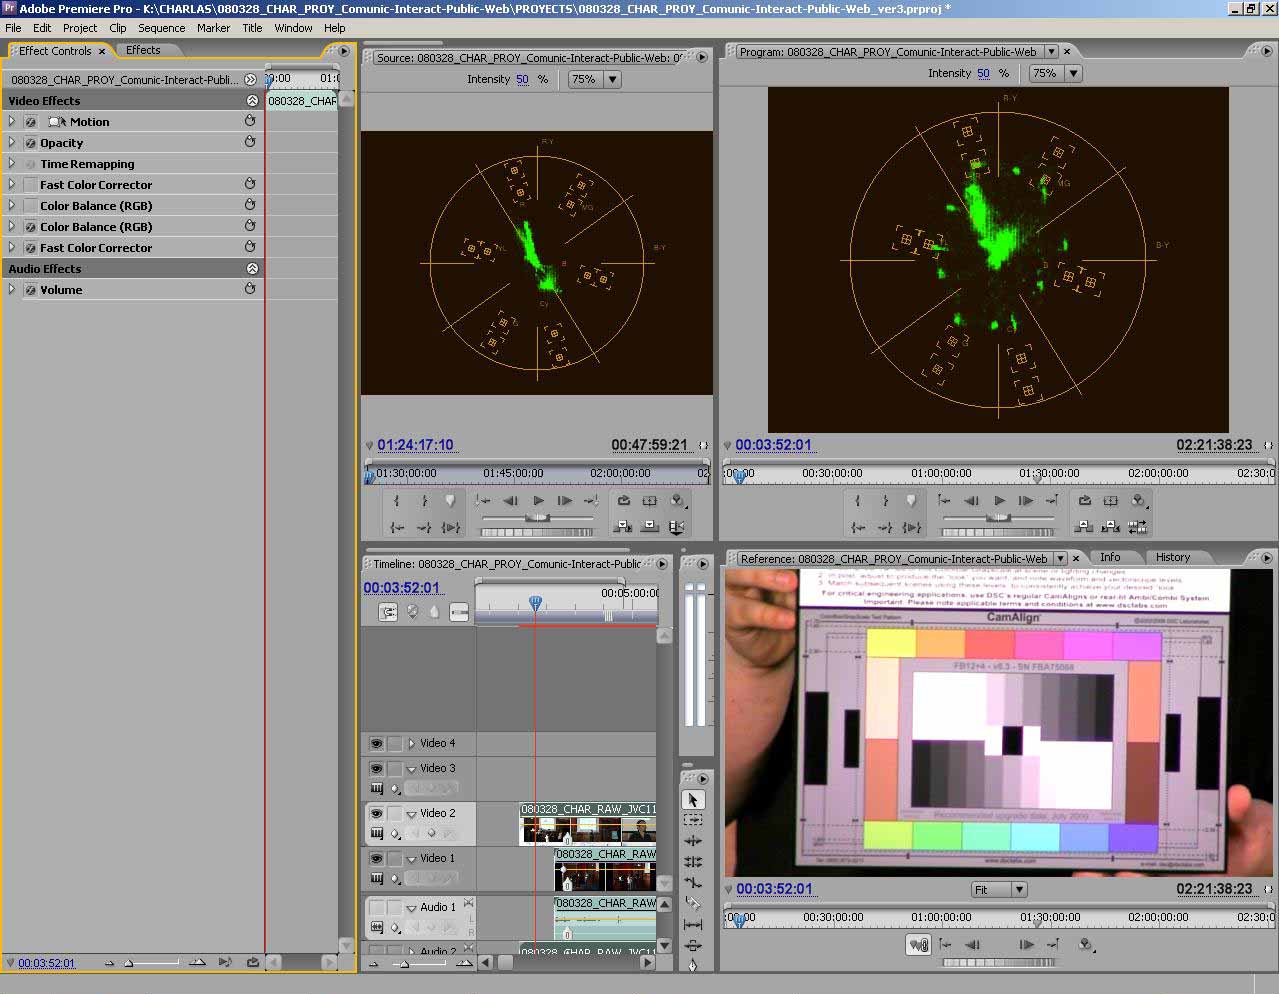Click the Safe Margins icon under the Program monitor
The width and height of the screenshot is (1279, 994).
[1110, 500]
